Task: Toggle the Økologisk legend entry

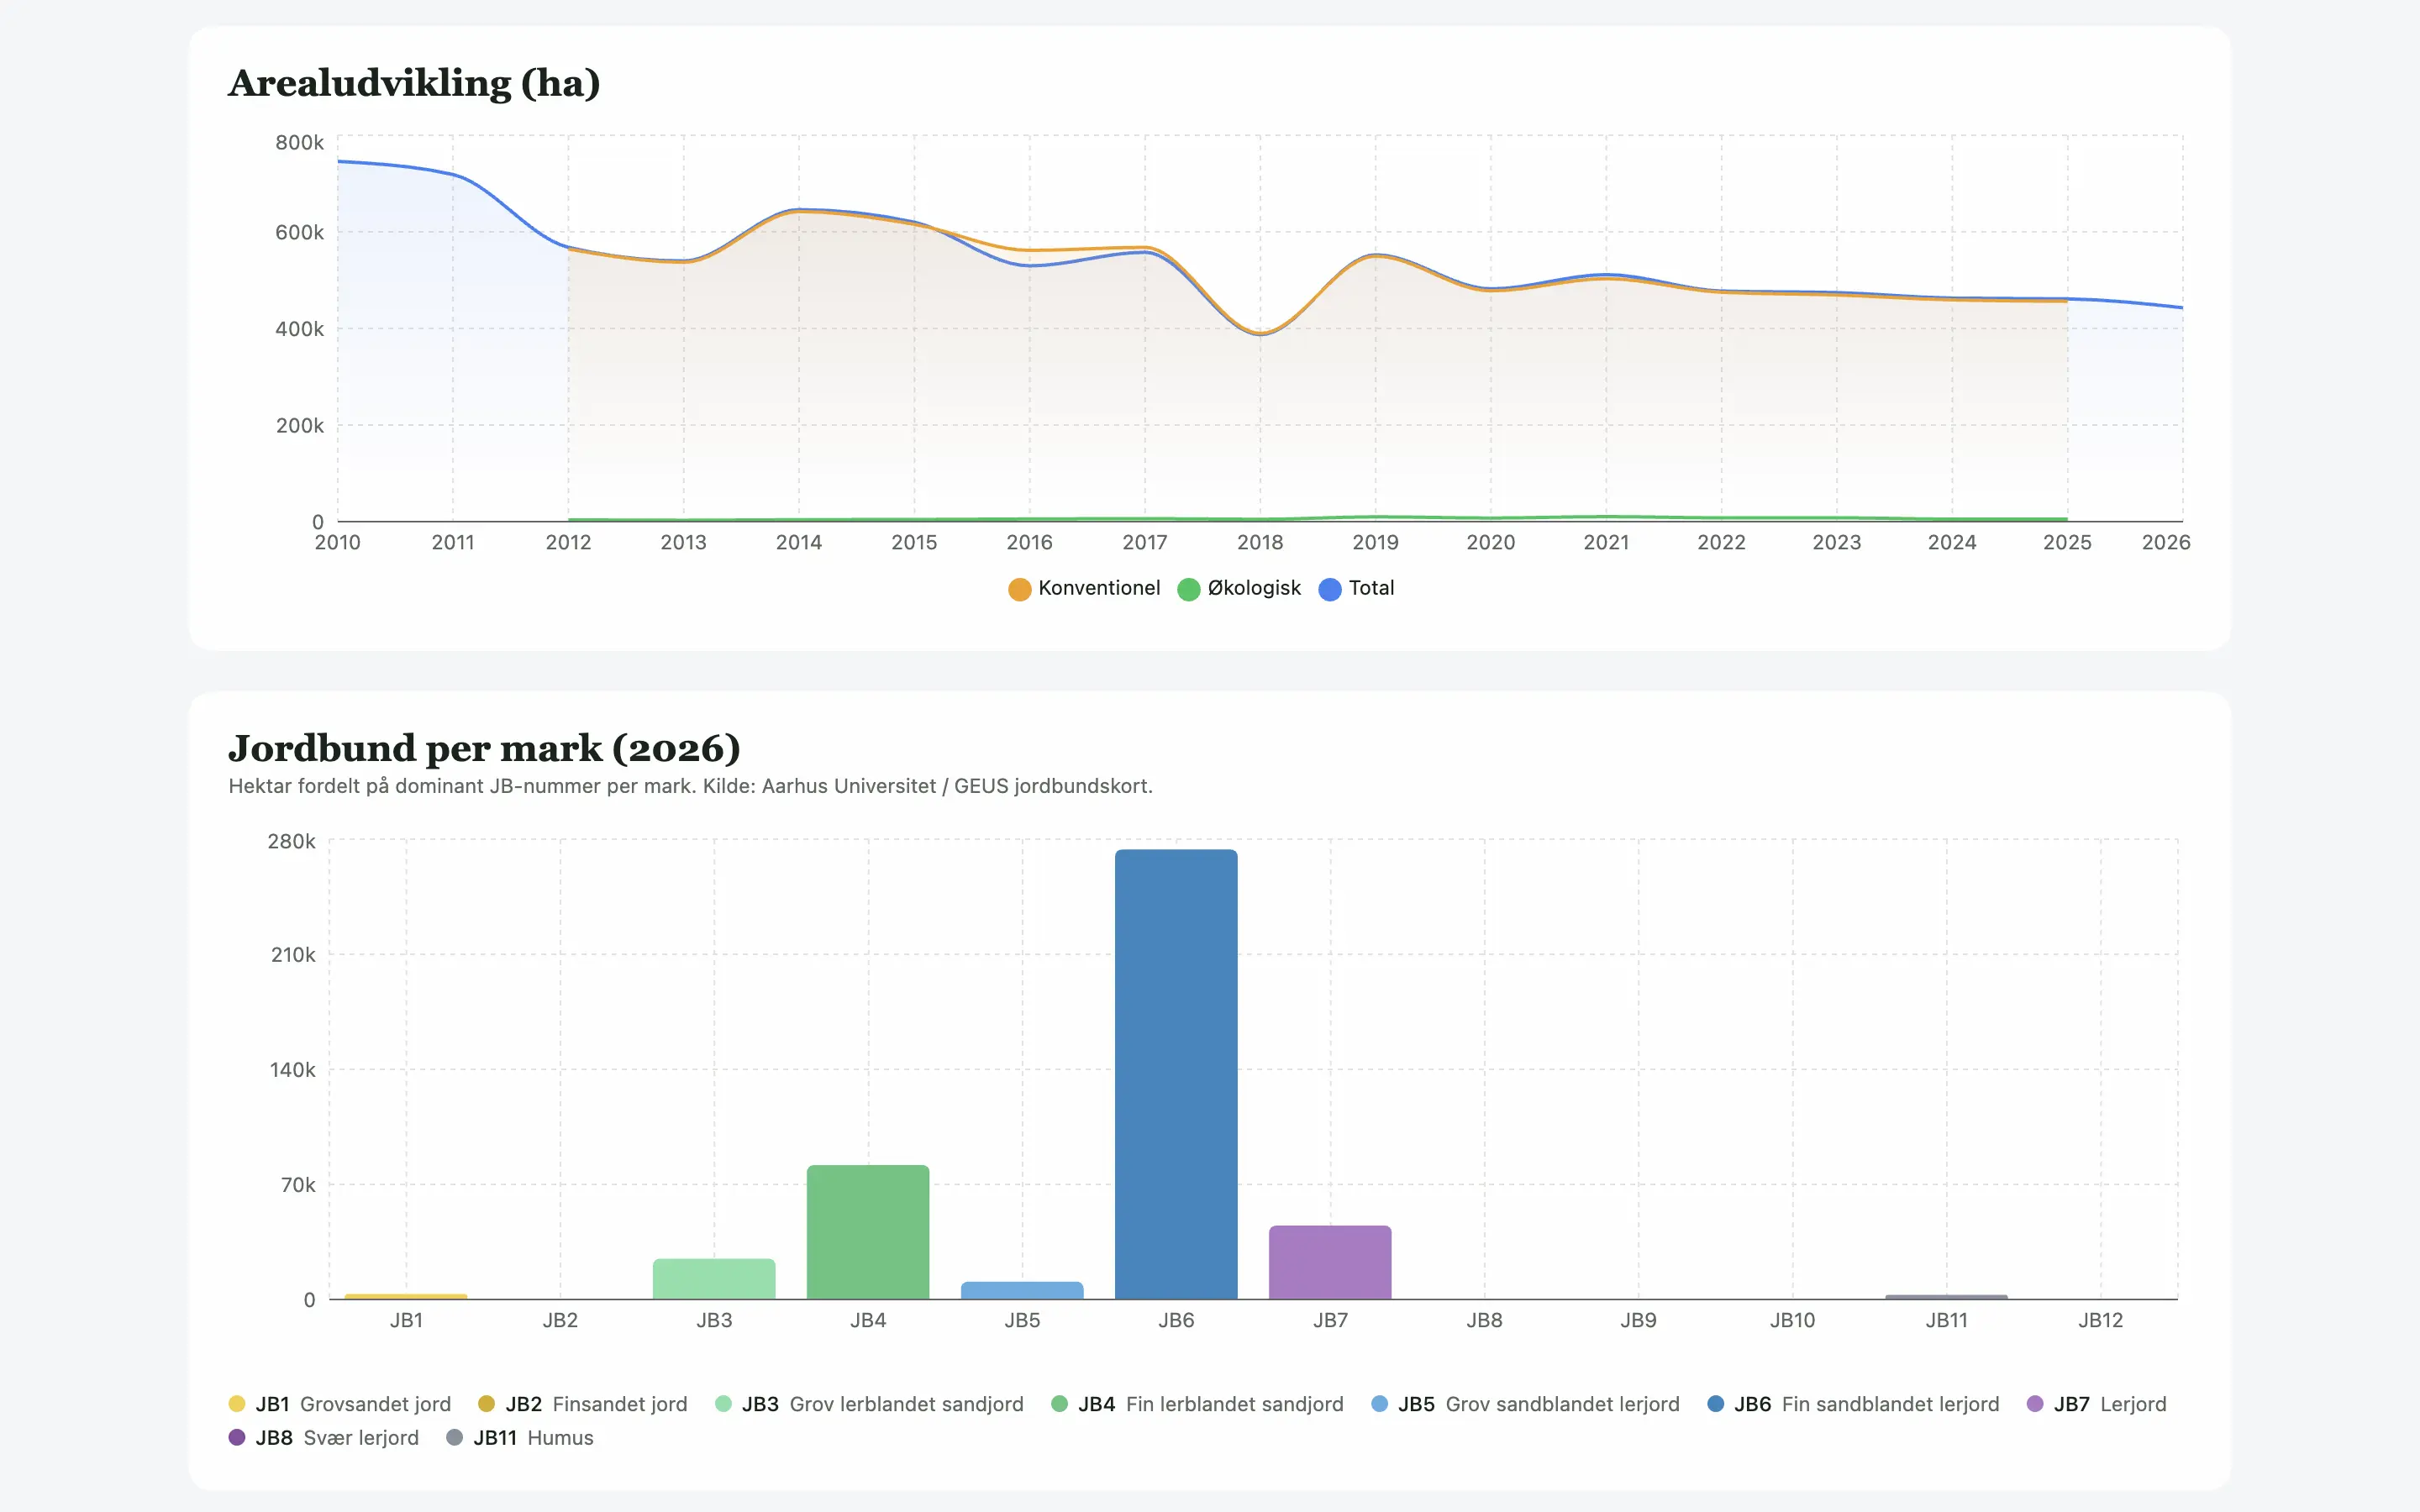Action: tap(1239, 588)
